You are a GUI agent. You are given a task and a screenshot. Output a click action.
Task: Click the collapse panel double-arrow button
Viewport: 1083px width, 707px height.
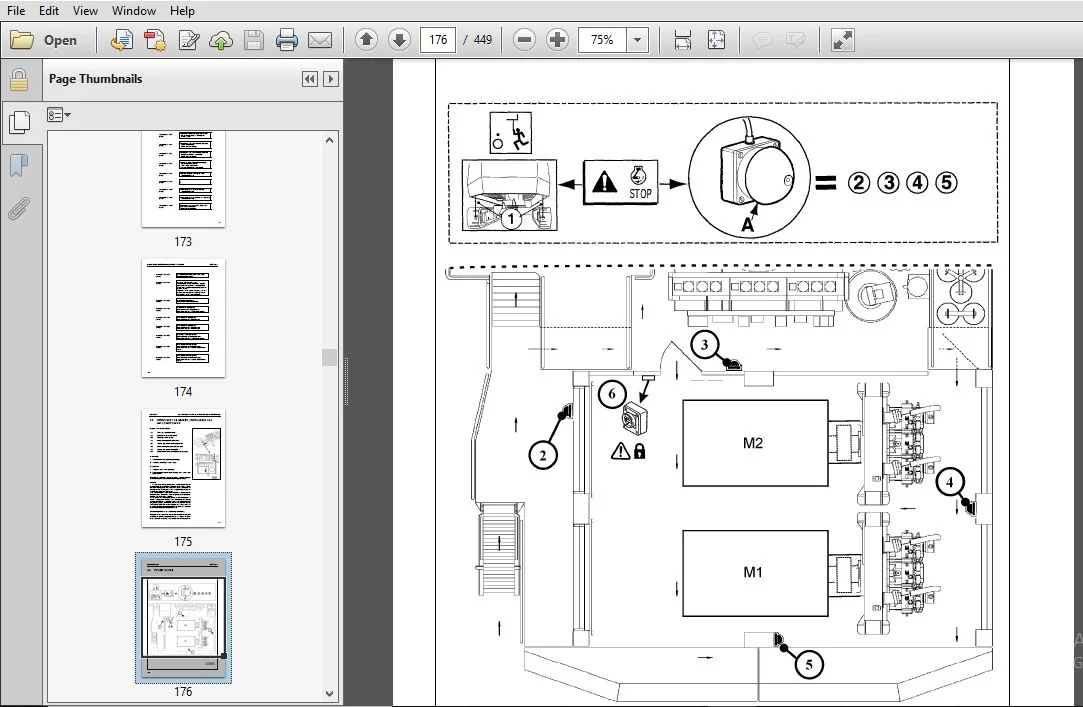[309, 79]
